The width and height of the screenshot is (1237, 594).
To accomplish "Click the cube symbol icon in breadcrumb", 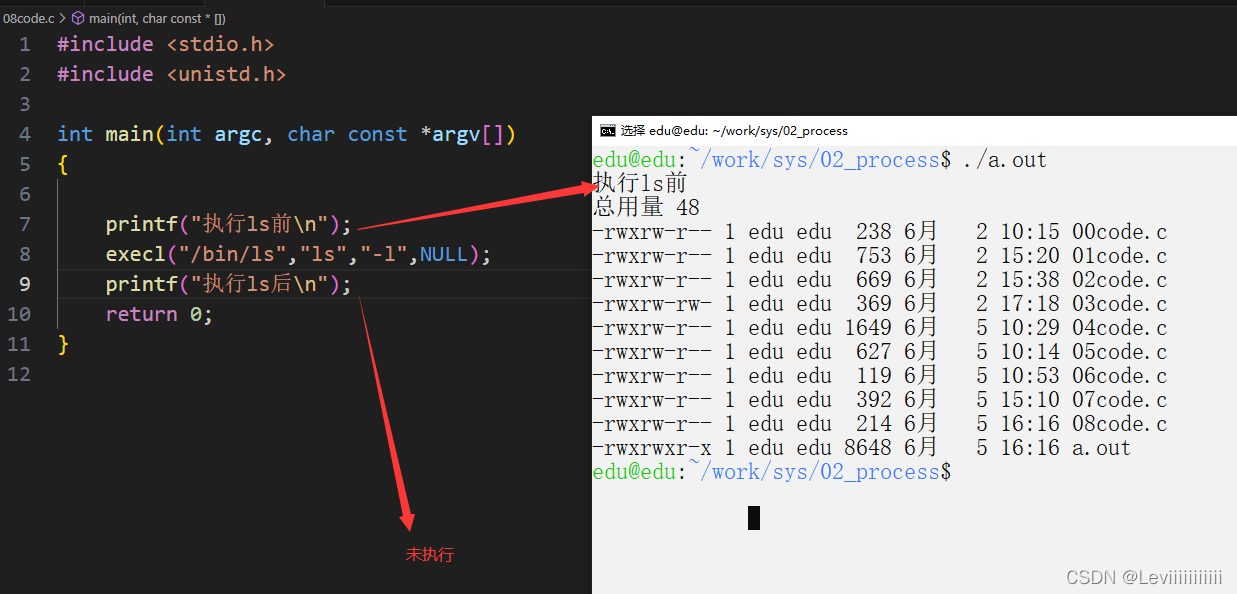I will click(x=78, y=17).
